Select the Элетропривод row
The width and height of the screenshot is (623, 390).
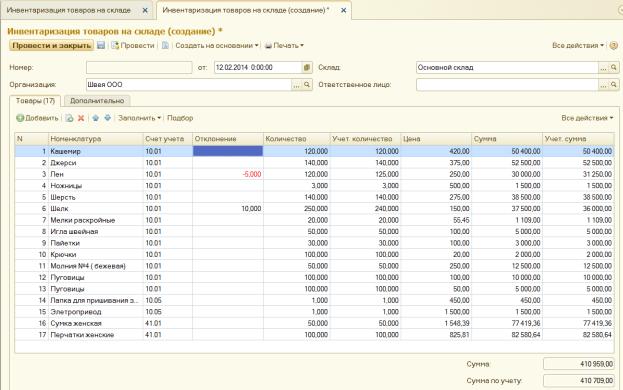click(x=314, y=312)
